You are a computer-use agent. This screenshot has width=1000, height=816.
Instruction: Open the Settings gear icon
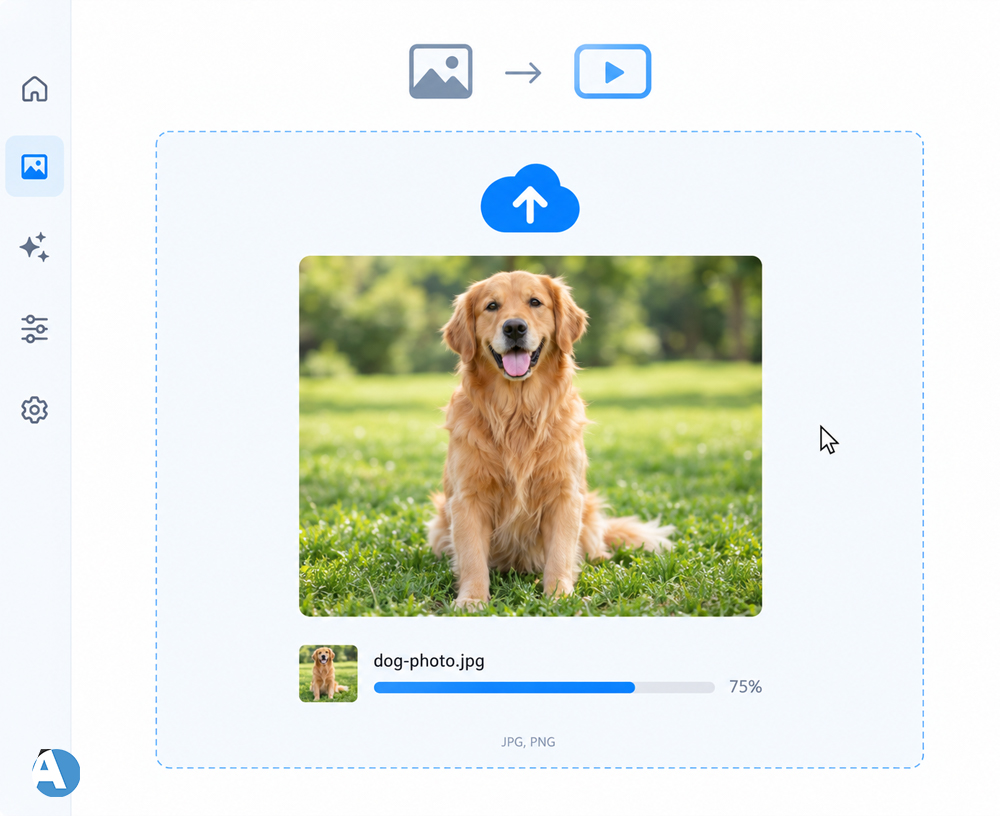pos(34,410)
